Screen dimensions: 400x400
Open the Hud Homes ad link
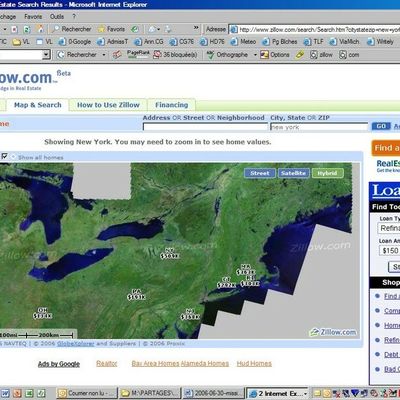click(254, 364)
